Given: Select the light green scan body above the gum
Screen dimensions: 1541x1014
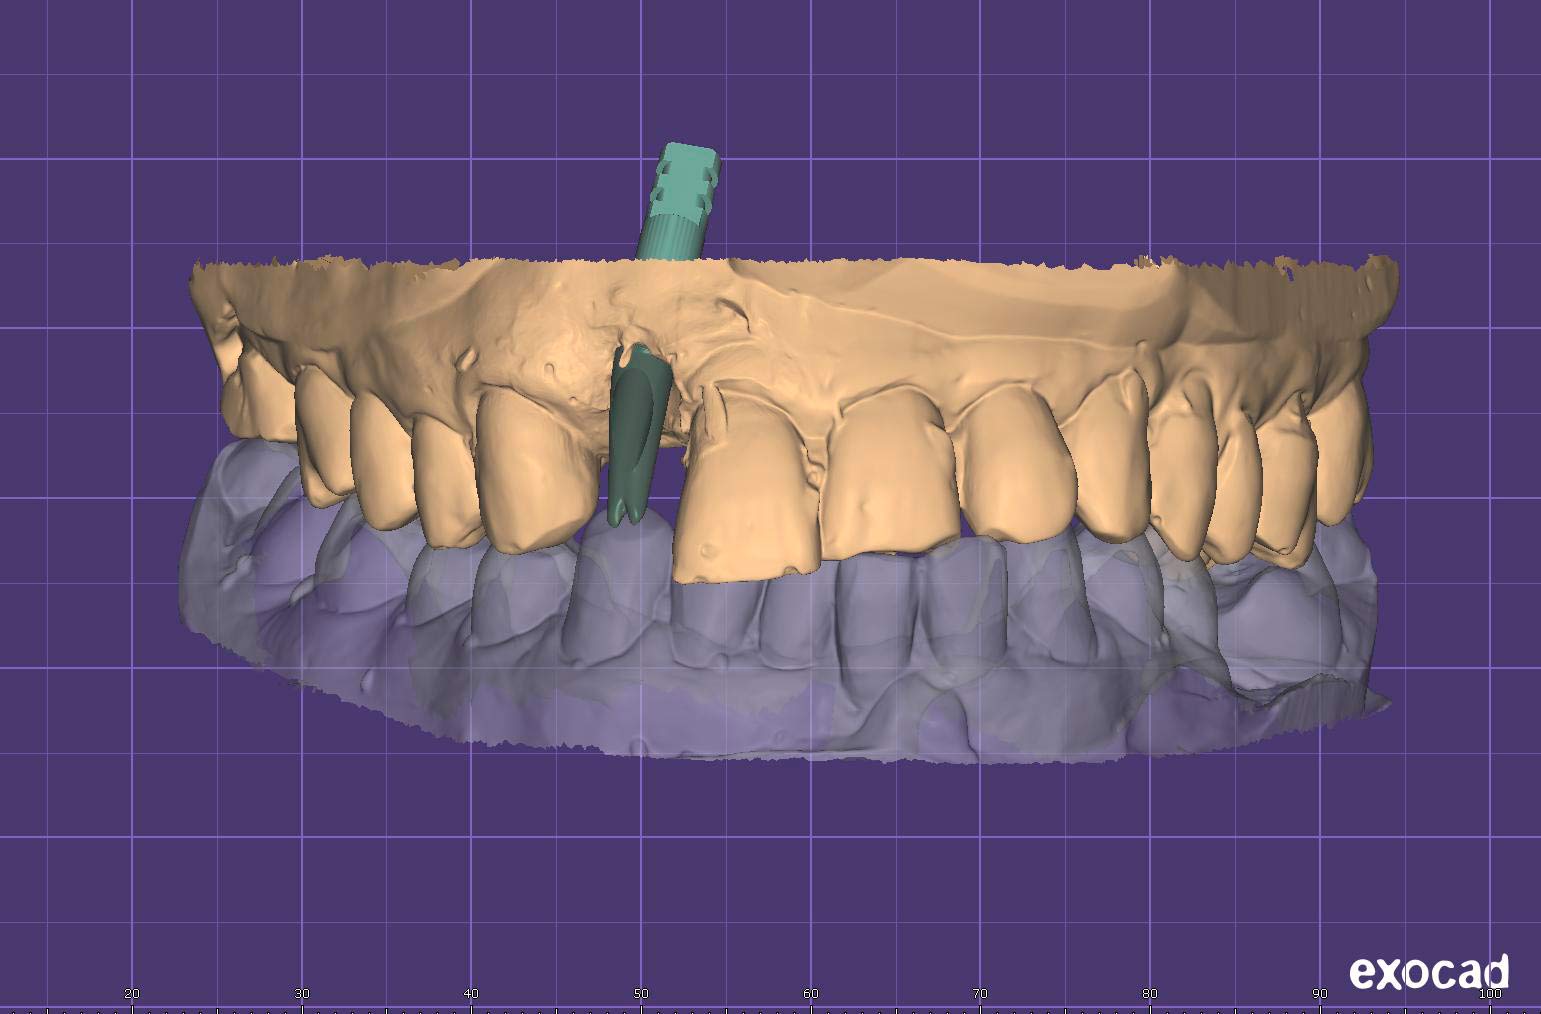Looking at the screenshot, I should tap(678, 203).
